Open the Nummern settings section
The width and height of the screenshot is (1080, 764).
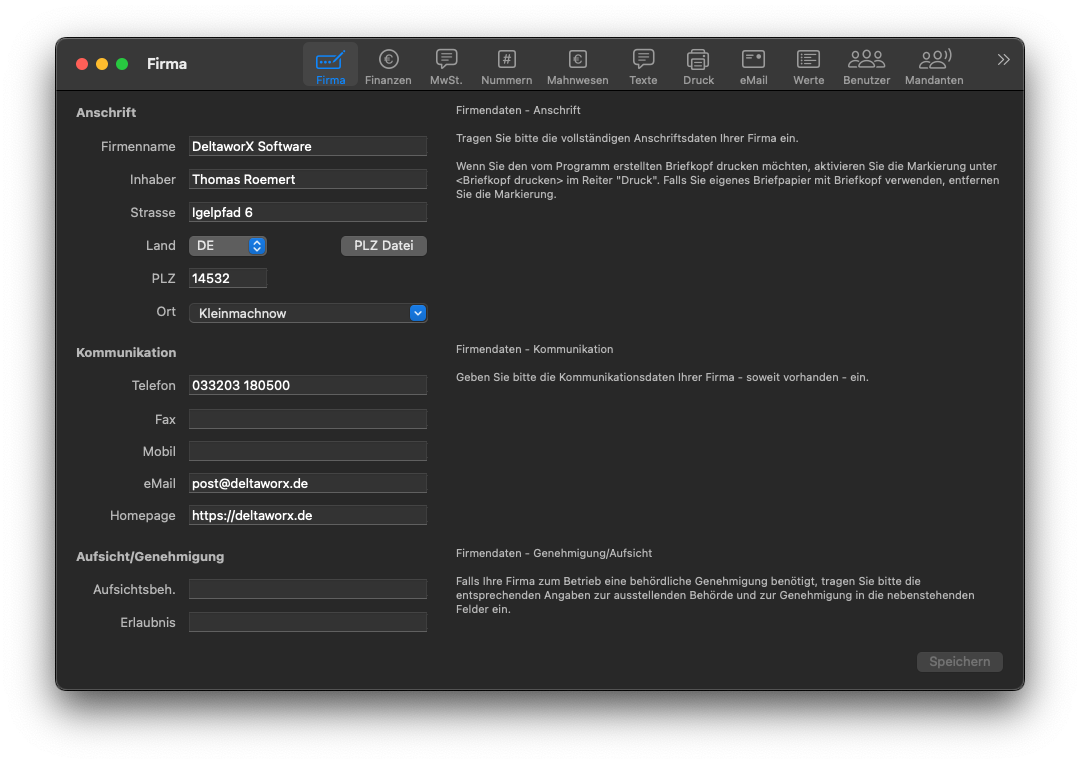(x=506, y=66)
